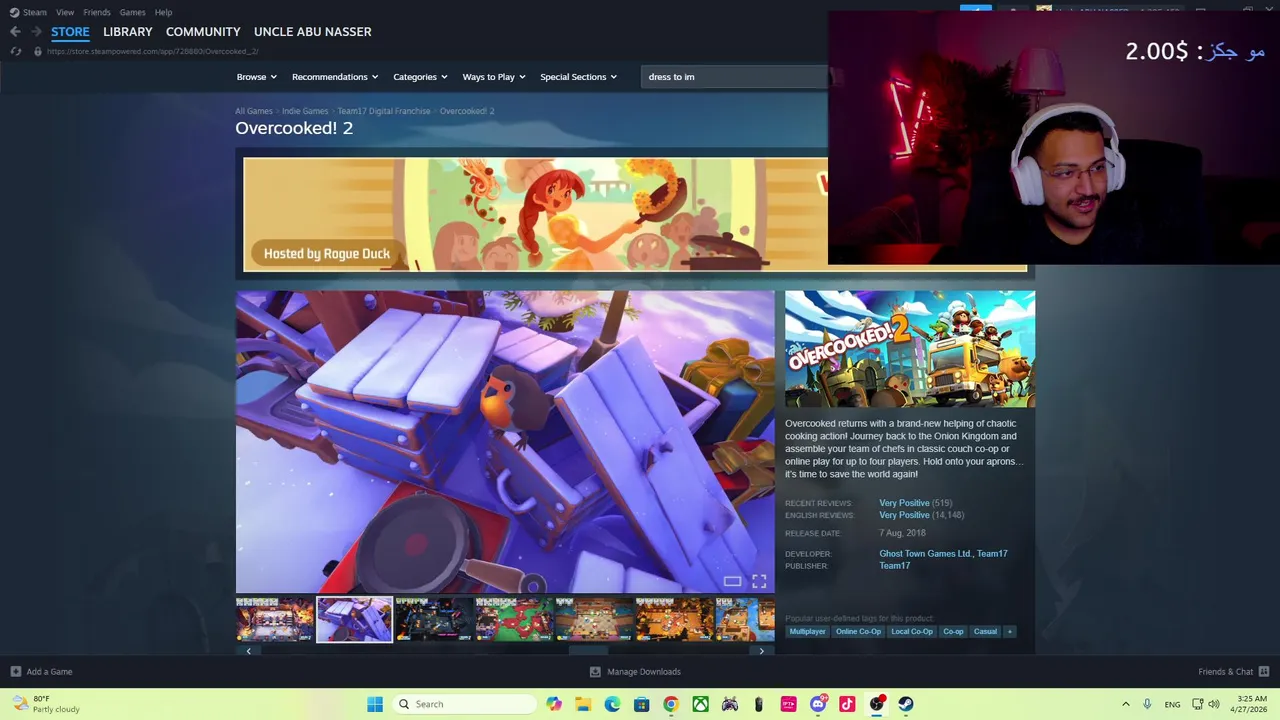Open developer Ghost Town Games Ltd. link
The image size is (1280, 720).
pyautogui.click(x=925, y=554)
